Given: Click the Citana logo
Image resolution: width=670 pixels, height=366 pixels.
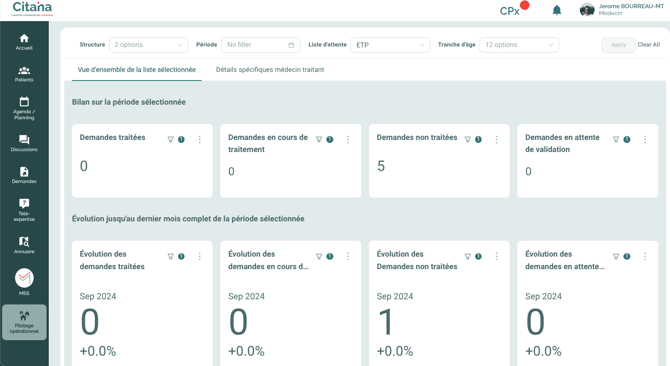Looking at the screenshot, I should click(x=32, y=9).
